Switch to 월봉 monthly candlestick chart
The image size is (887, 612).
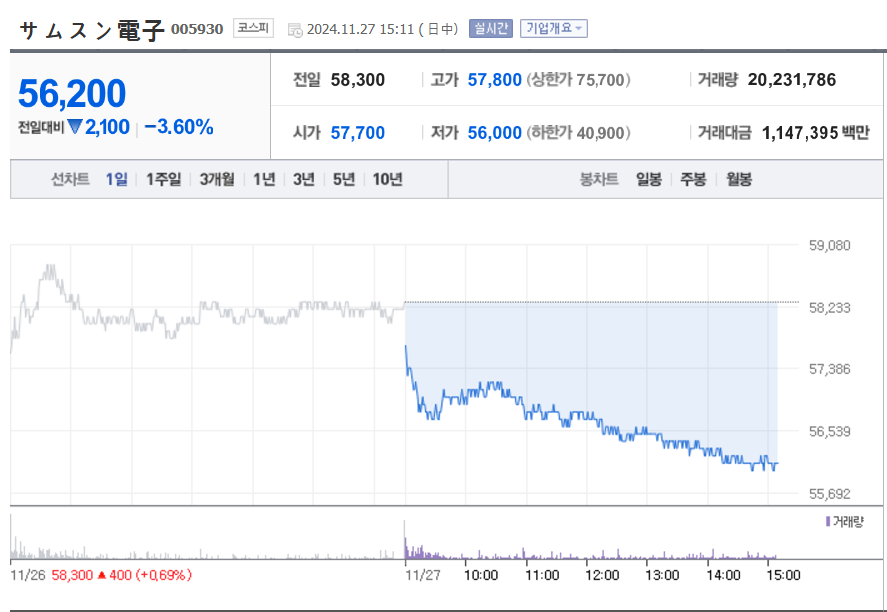tap(739, 180)
